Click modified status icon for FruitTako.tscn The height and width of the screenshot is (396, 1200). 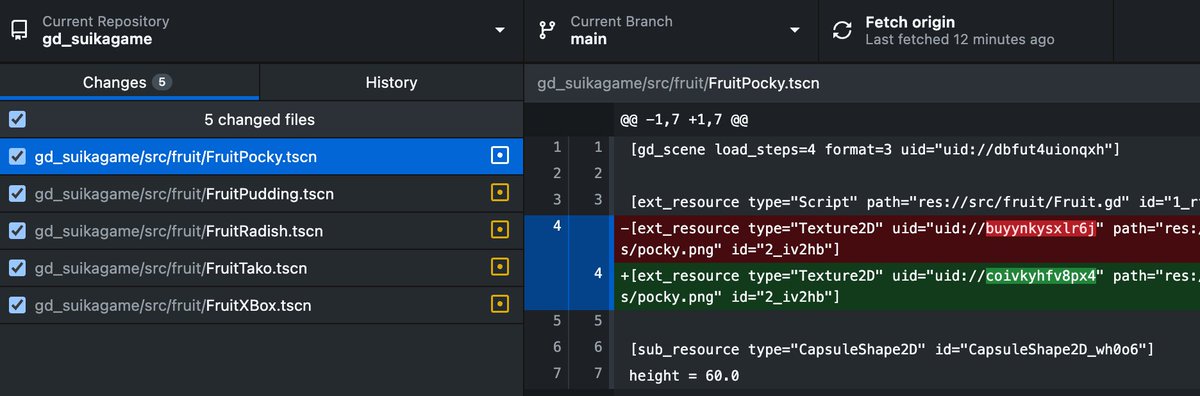501,268
